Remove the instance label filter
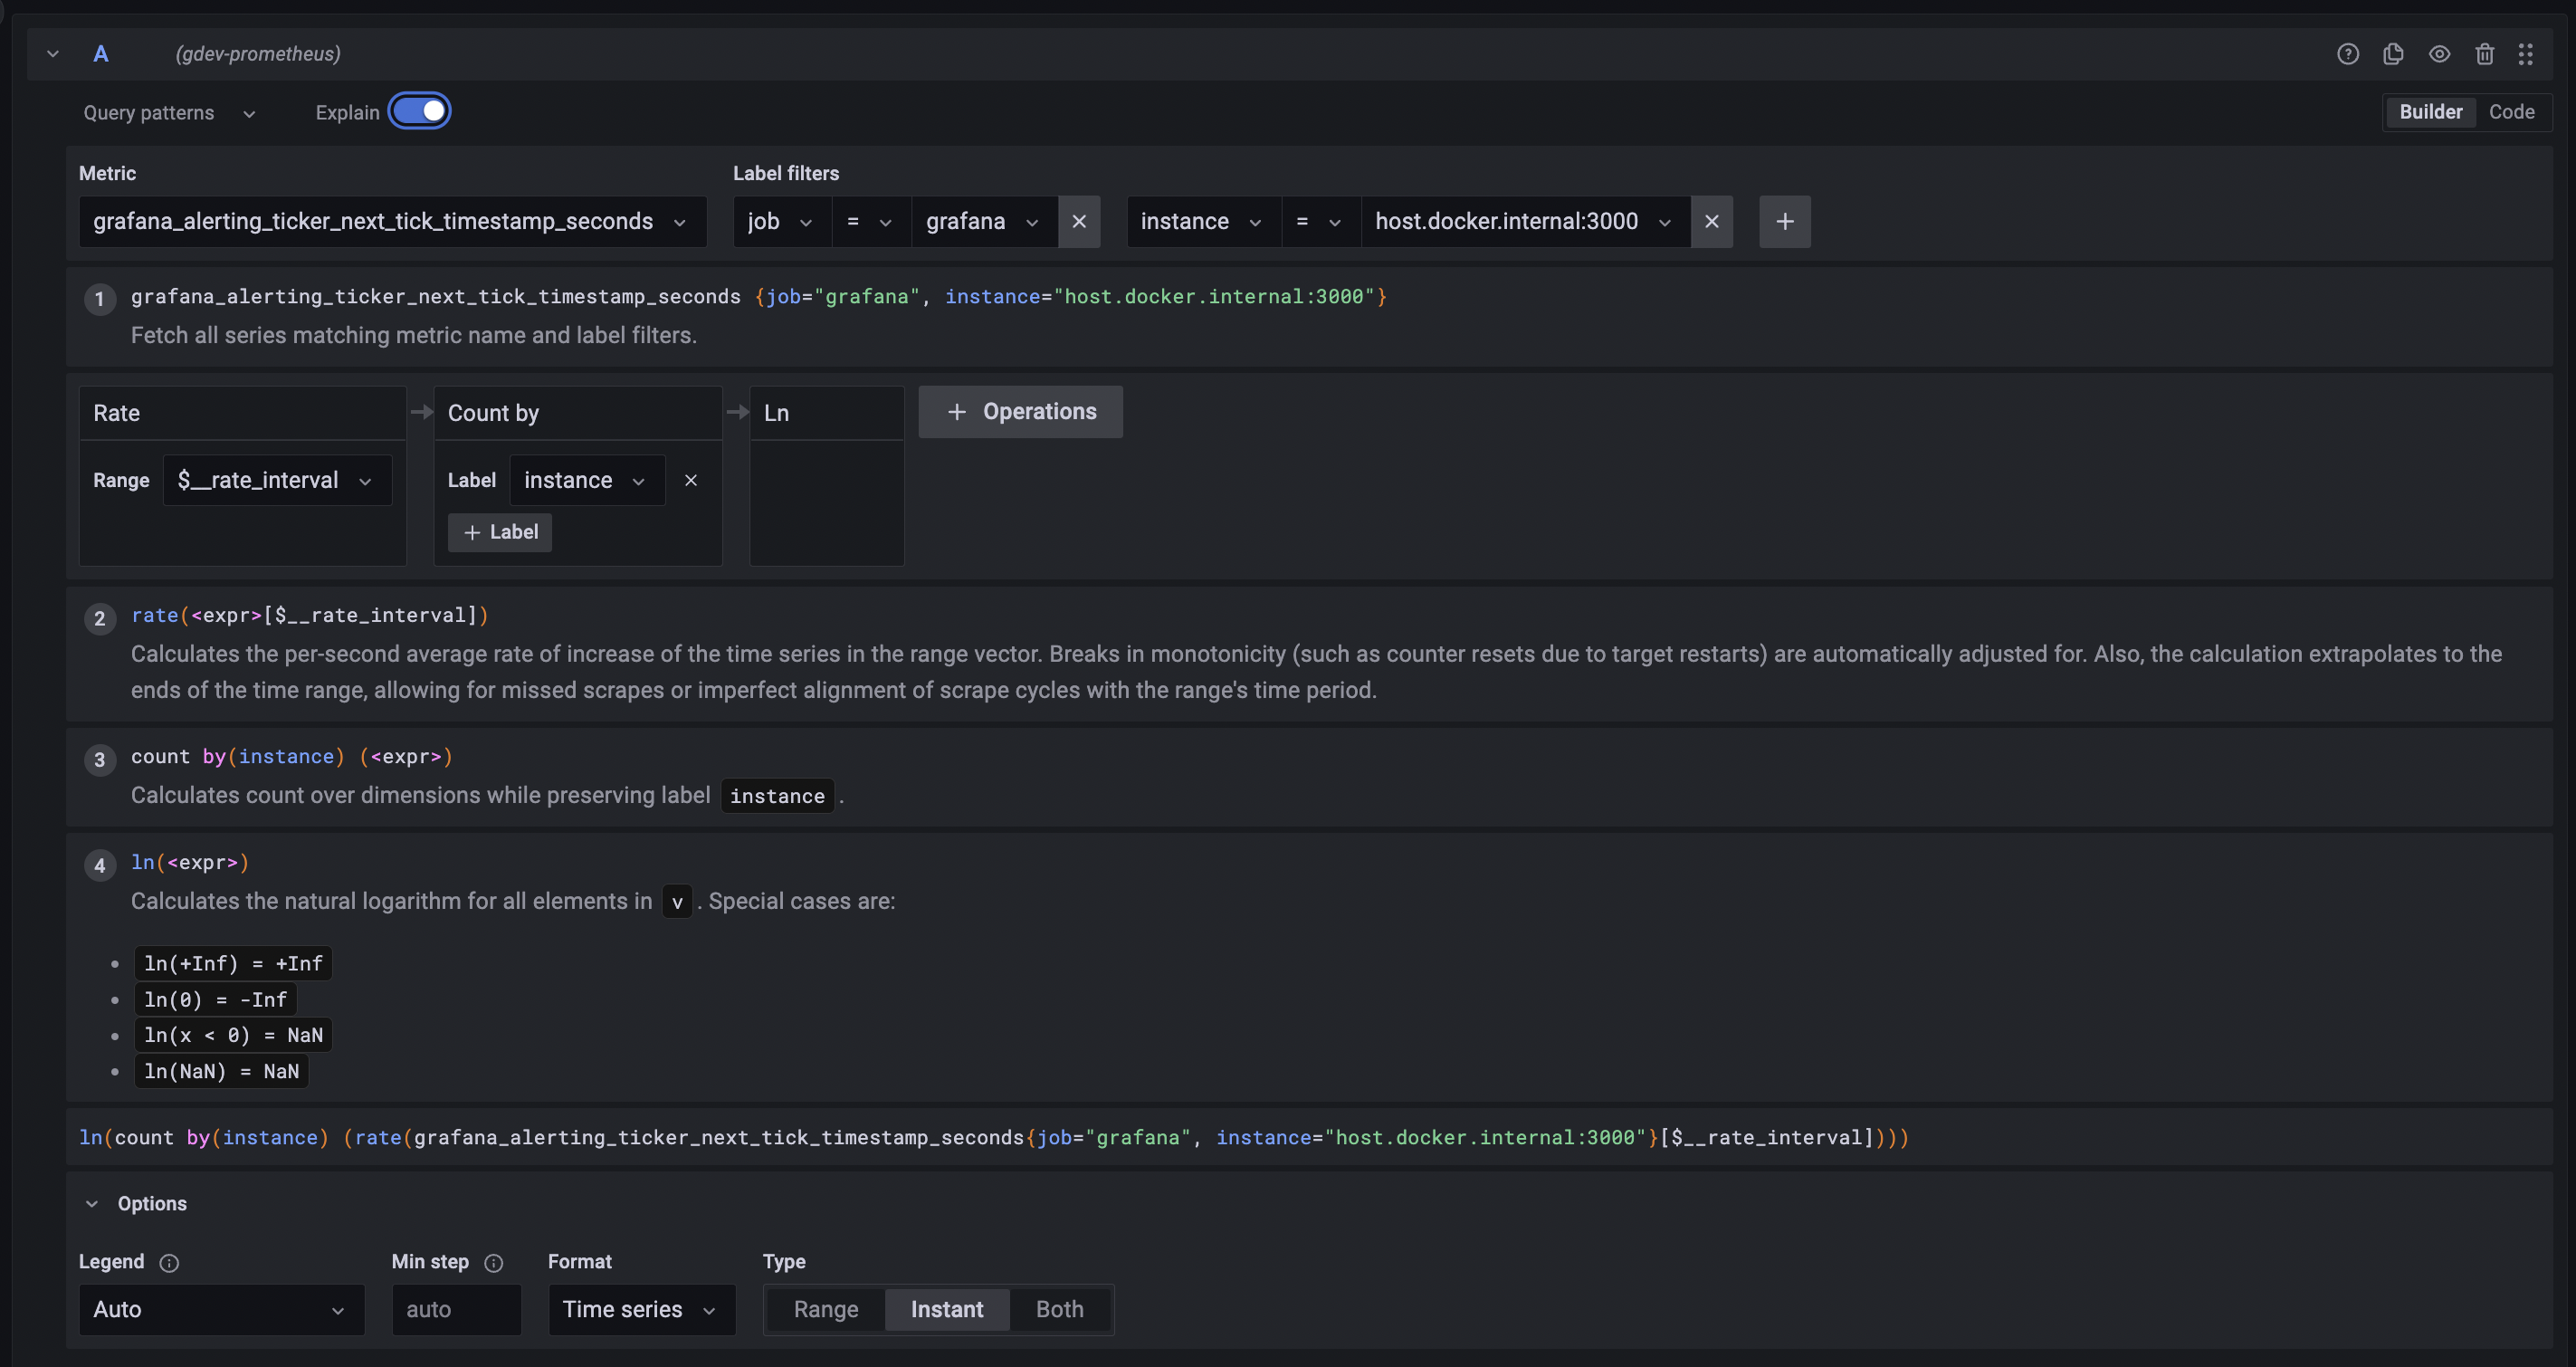 [1711, 221]
